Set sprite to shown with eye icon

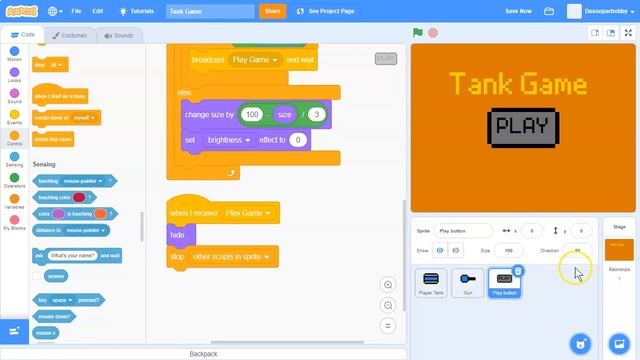440,250
